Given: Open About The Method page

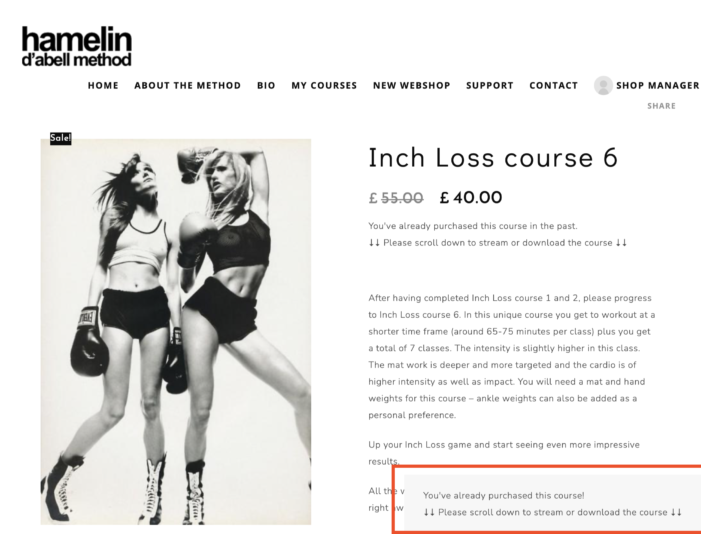Looking at the screenshot, I should [x=187, y=85].
